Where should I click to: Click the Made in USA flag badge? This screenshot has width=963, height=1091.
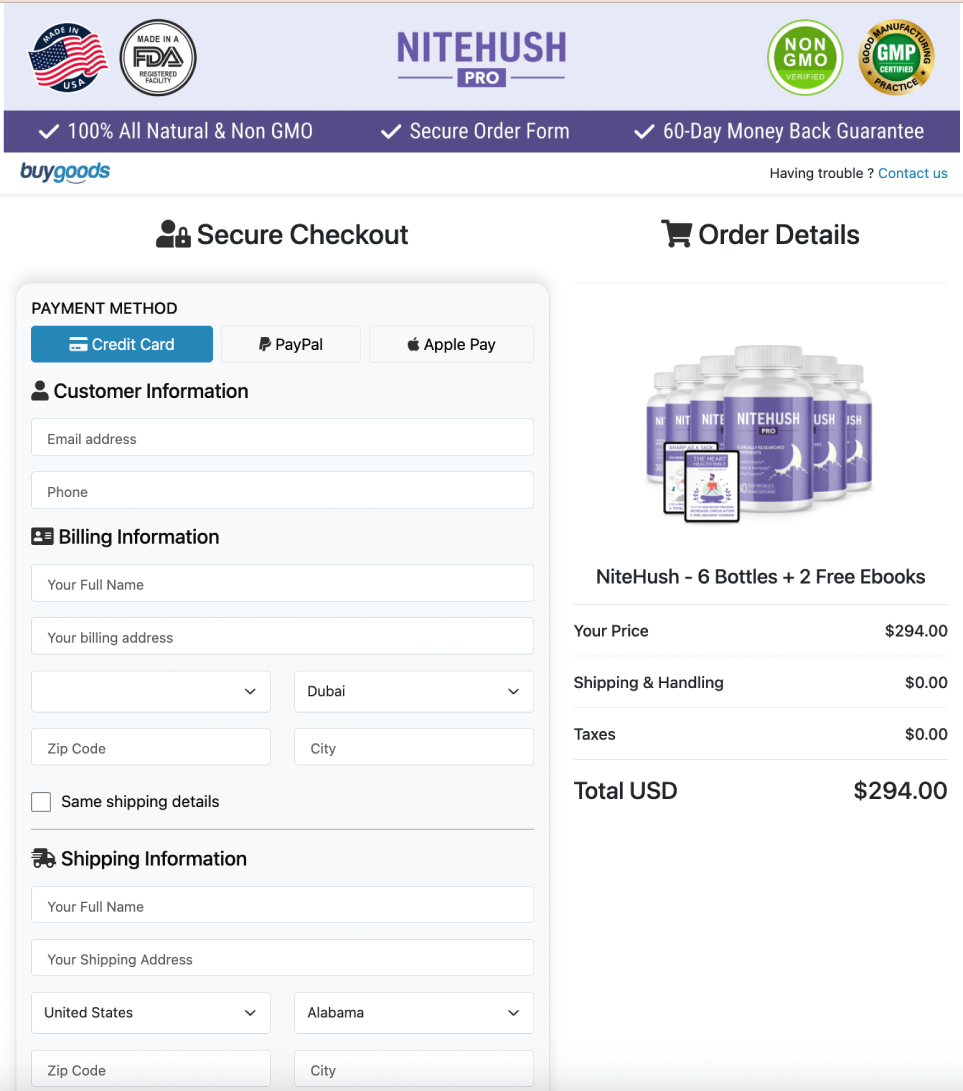click(66, 56)
